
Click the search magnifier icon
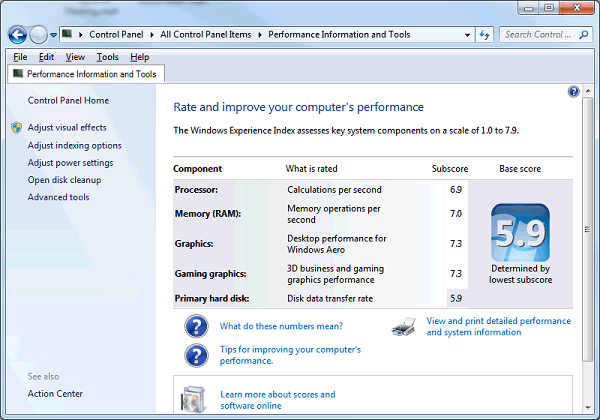coord(584,35)
